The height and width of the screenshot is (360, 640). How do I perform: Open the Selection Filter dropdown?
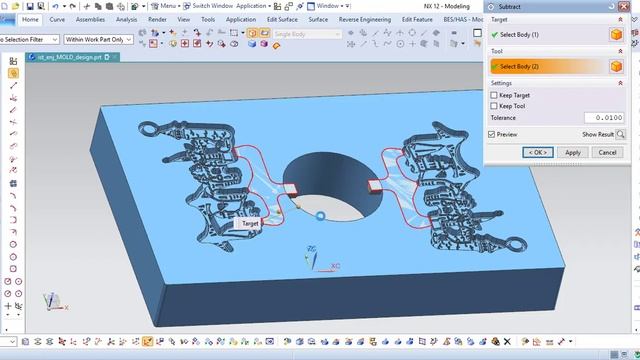tap(29, 39)
